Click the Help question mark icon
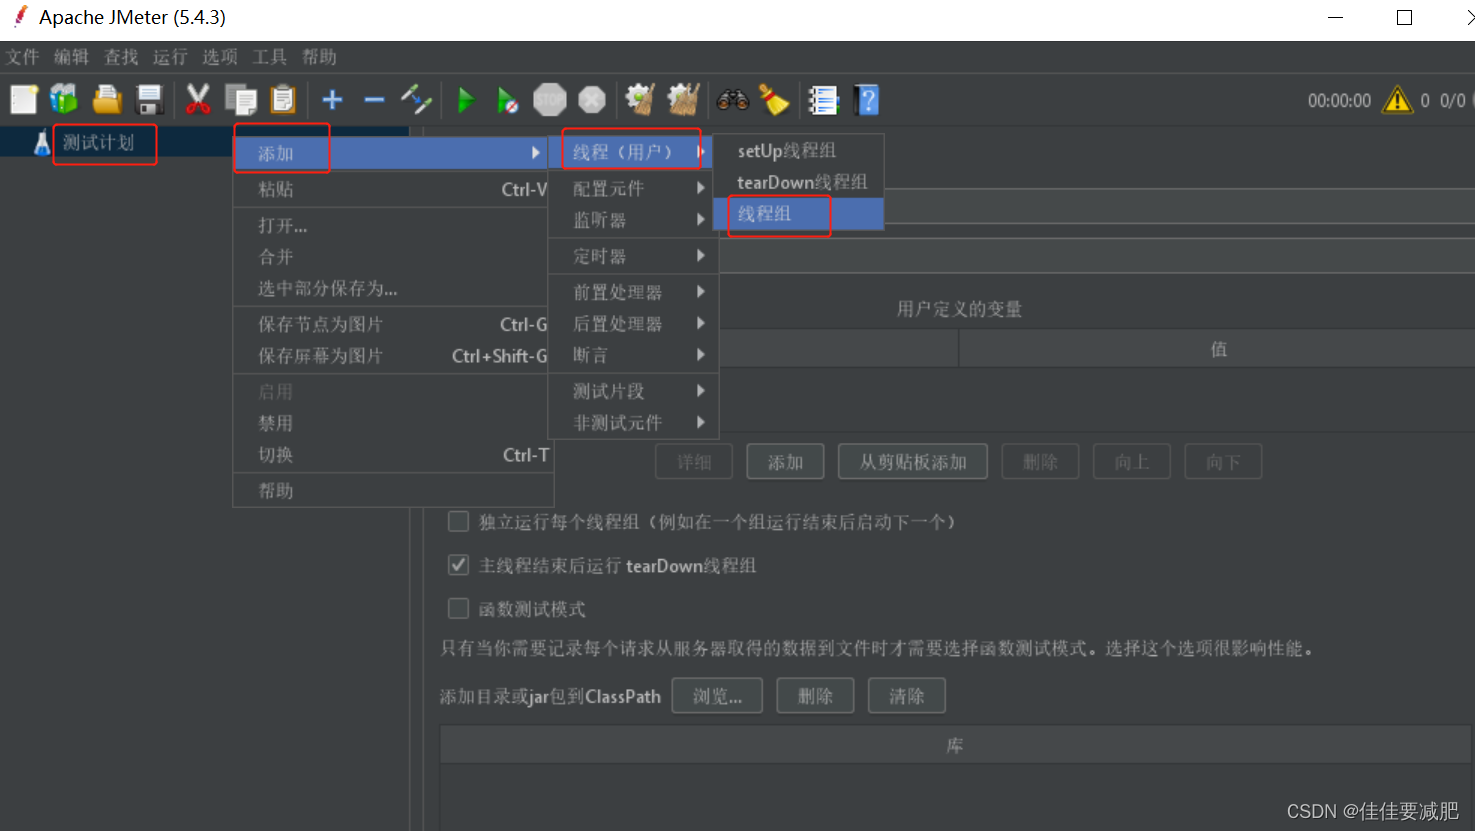The height and width of the screenshot is (831, 1475). (x=867, y=100)
